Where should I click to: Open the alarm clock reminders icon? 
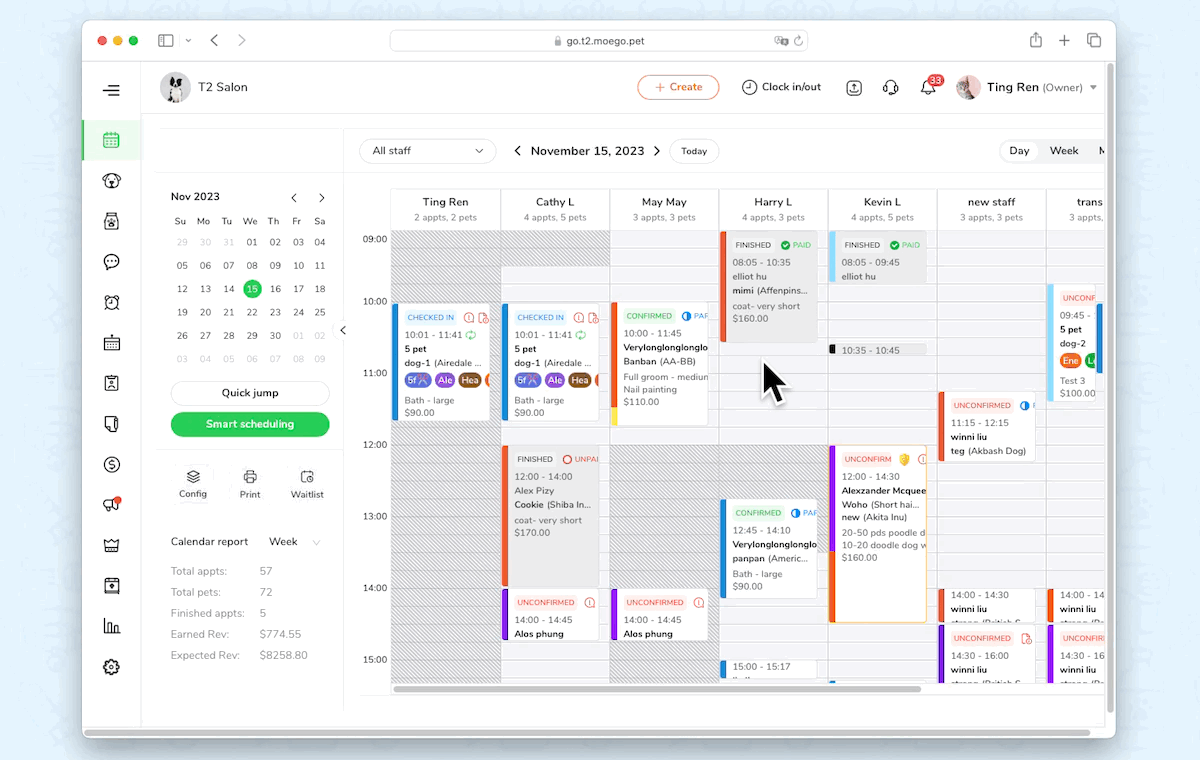pyautogui.click(x=111, y=302)
